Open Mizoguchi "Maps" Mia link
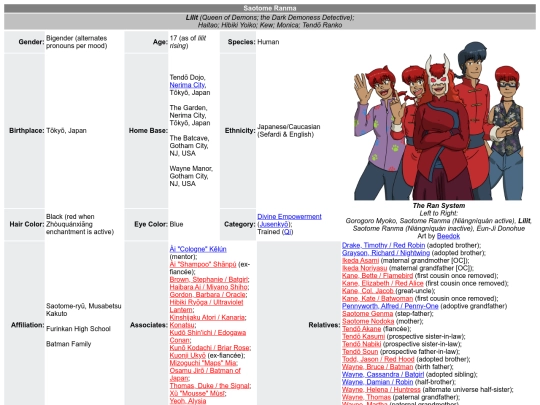540x405 pixels. tap(203, 363)
